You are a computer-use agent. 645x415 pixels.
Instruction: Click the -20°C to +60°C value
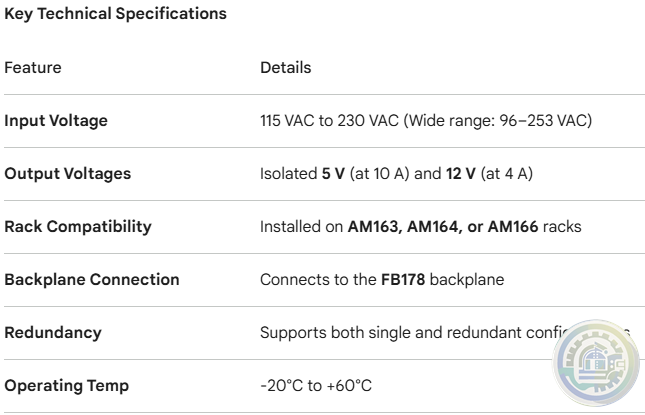(x=315, y=385)
